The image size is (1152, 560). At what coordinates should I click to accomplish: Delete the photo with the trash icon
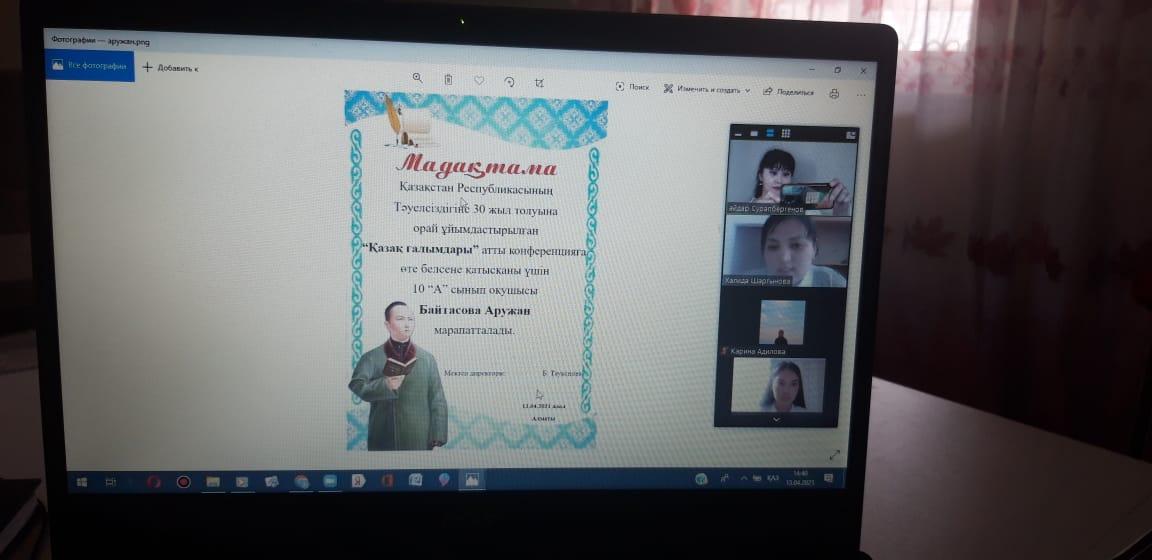[448, 80]
